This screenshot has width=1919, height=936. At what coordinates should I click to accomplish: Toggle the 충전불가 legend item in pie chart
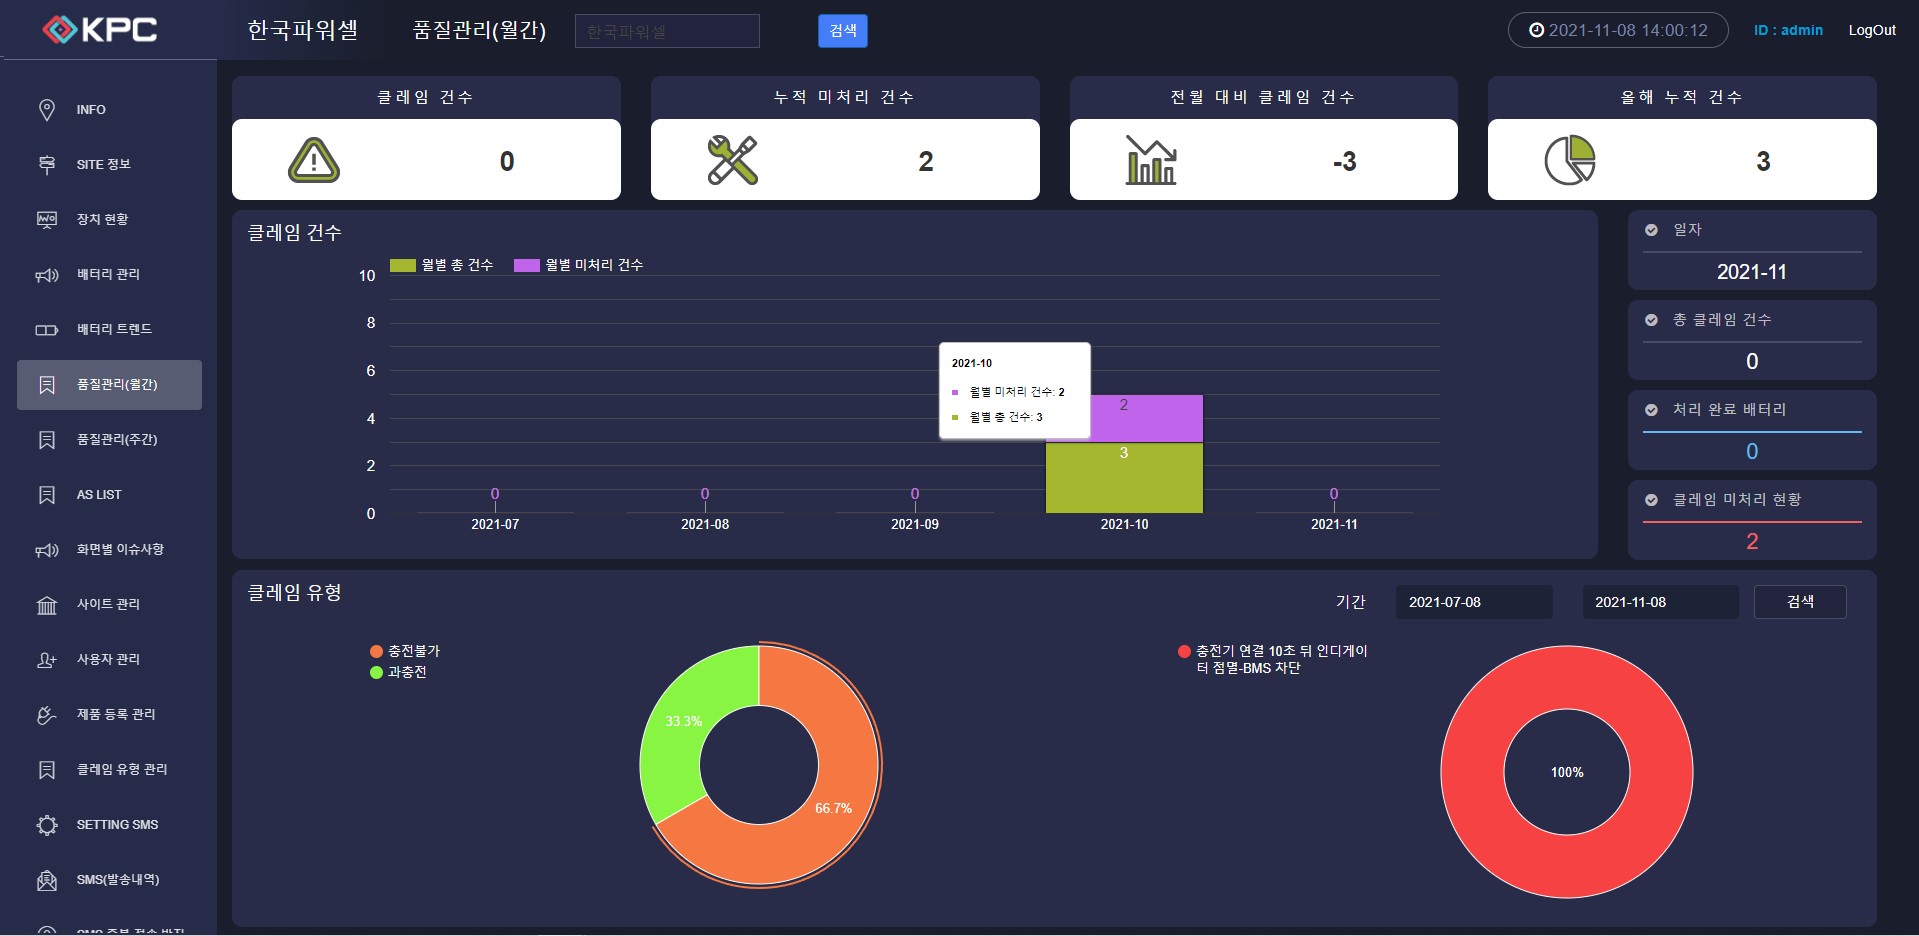(405, 651)
